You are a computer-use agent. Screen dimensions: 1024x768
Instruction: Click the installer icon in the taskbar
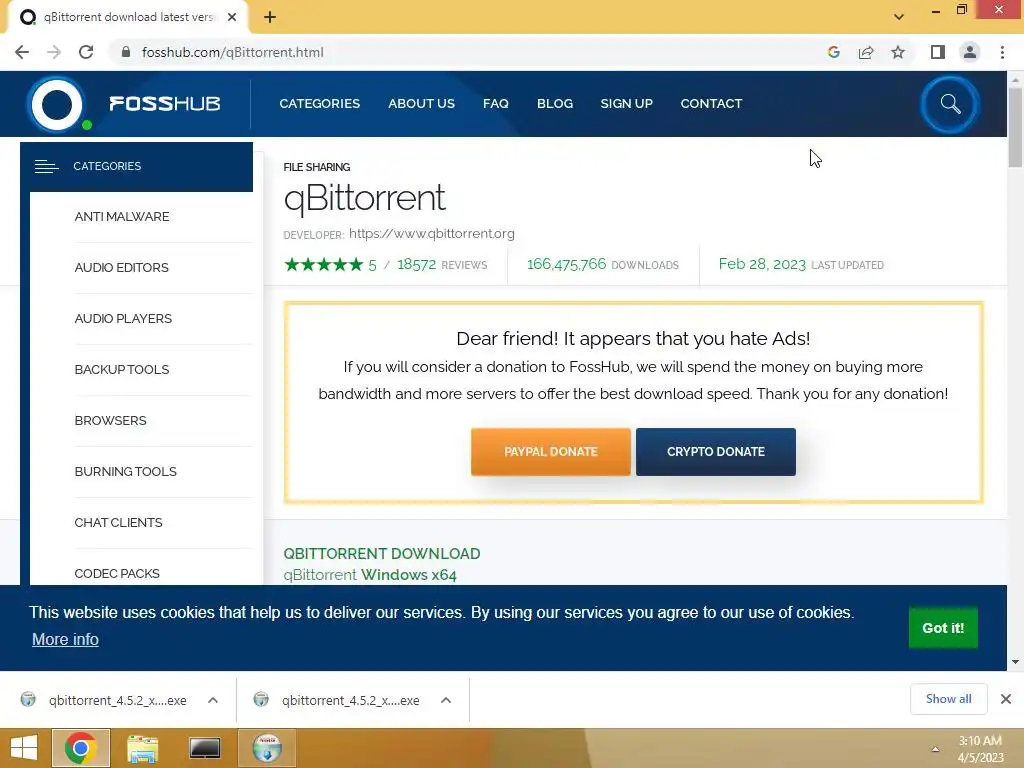(267, 748)
